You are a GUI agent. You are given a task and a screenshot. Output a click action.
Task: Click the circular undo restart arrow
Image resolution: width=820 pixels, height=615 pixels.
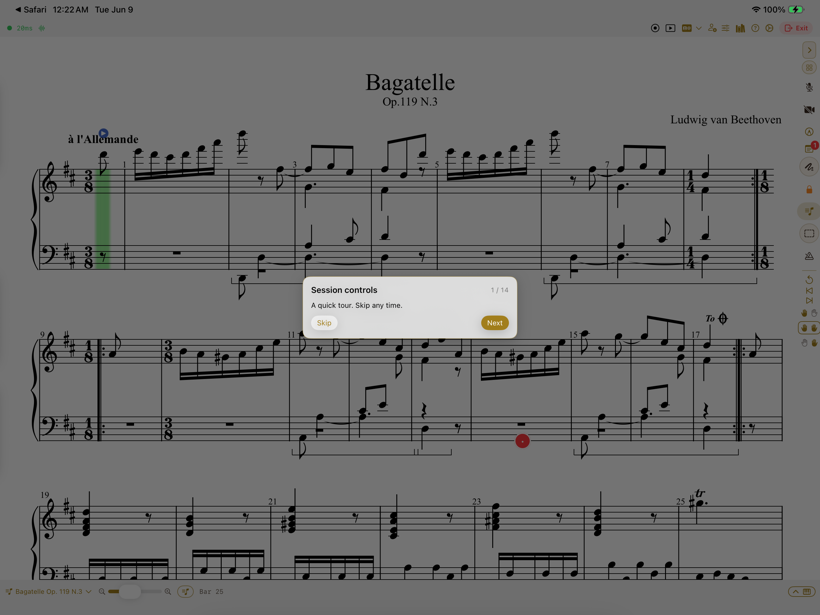point(809,280)
